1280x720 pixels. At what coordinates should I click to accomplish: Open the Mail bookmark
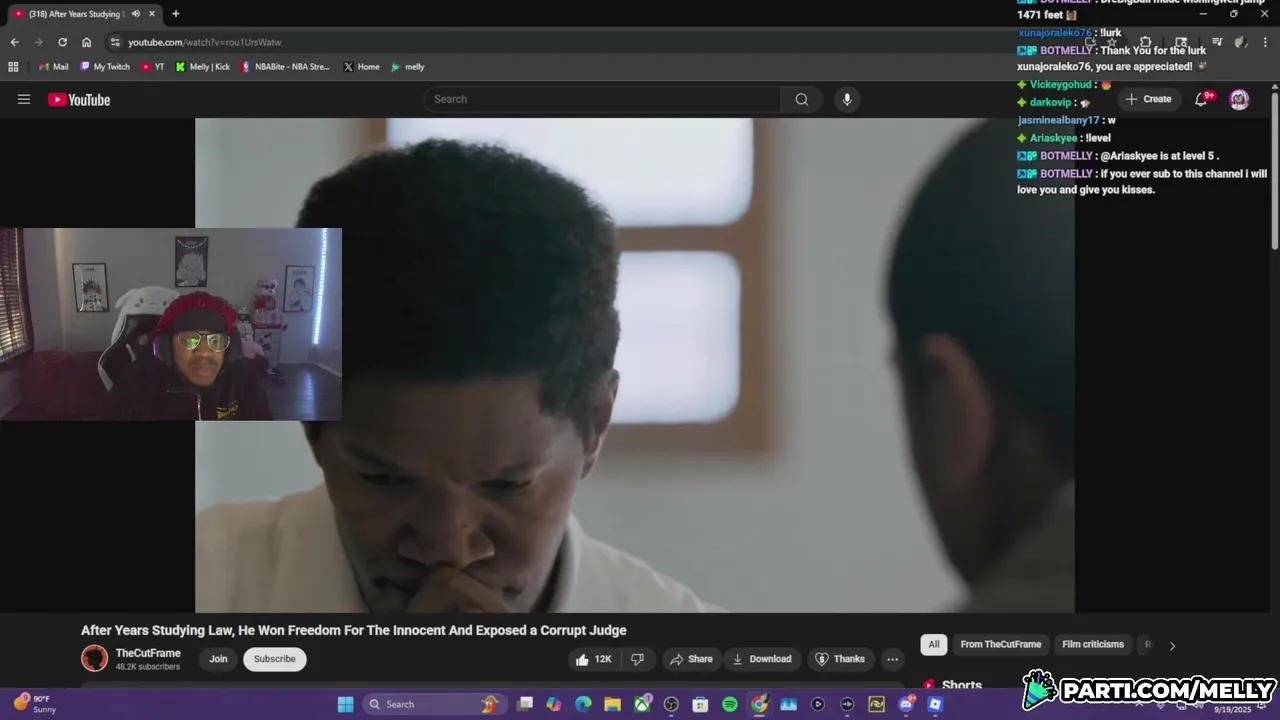coord(53,67)
